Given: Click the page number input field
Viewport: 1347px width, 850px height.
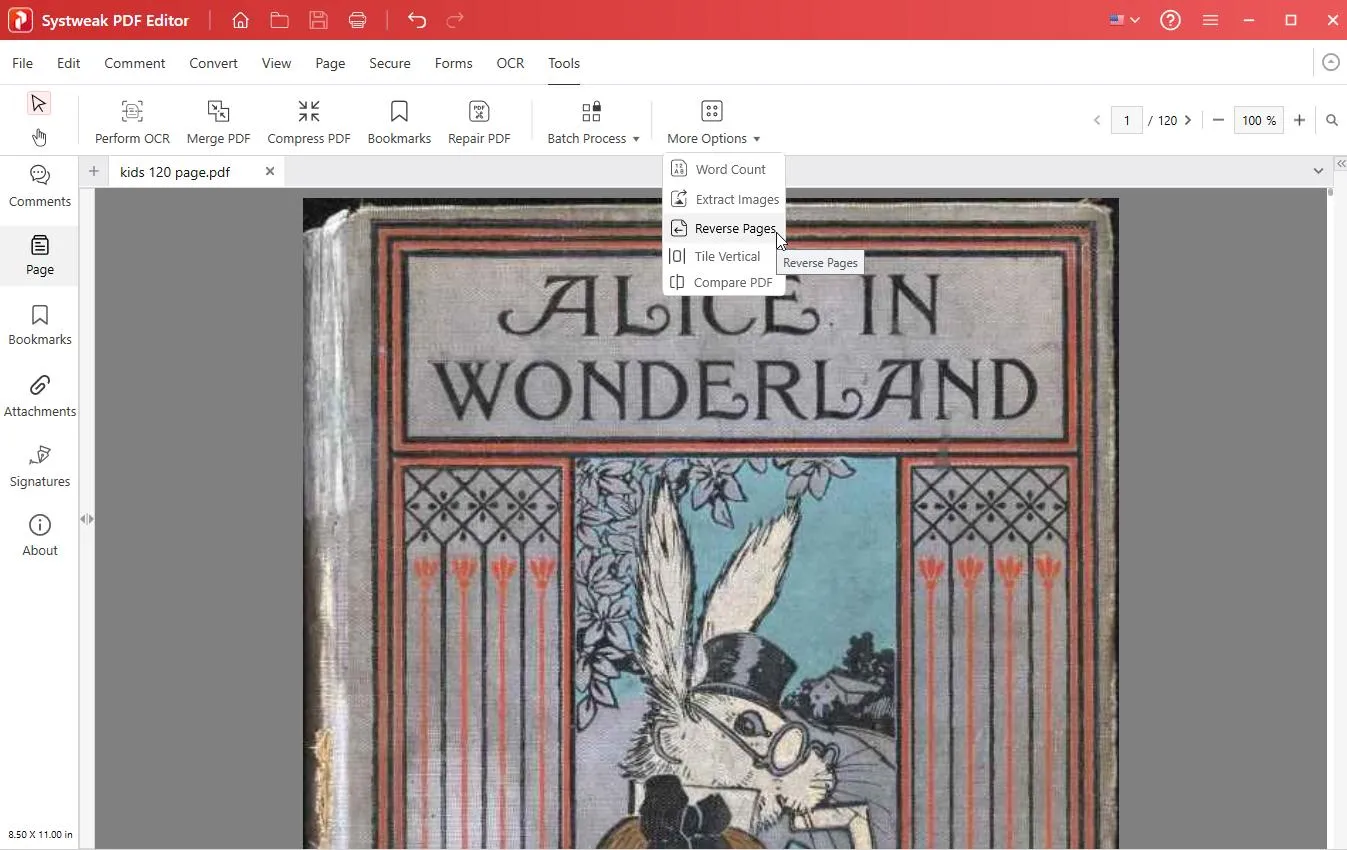Looking at the screenshot, I should pos(1127,120).
